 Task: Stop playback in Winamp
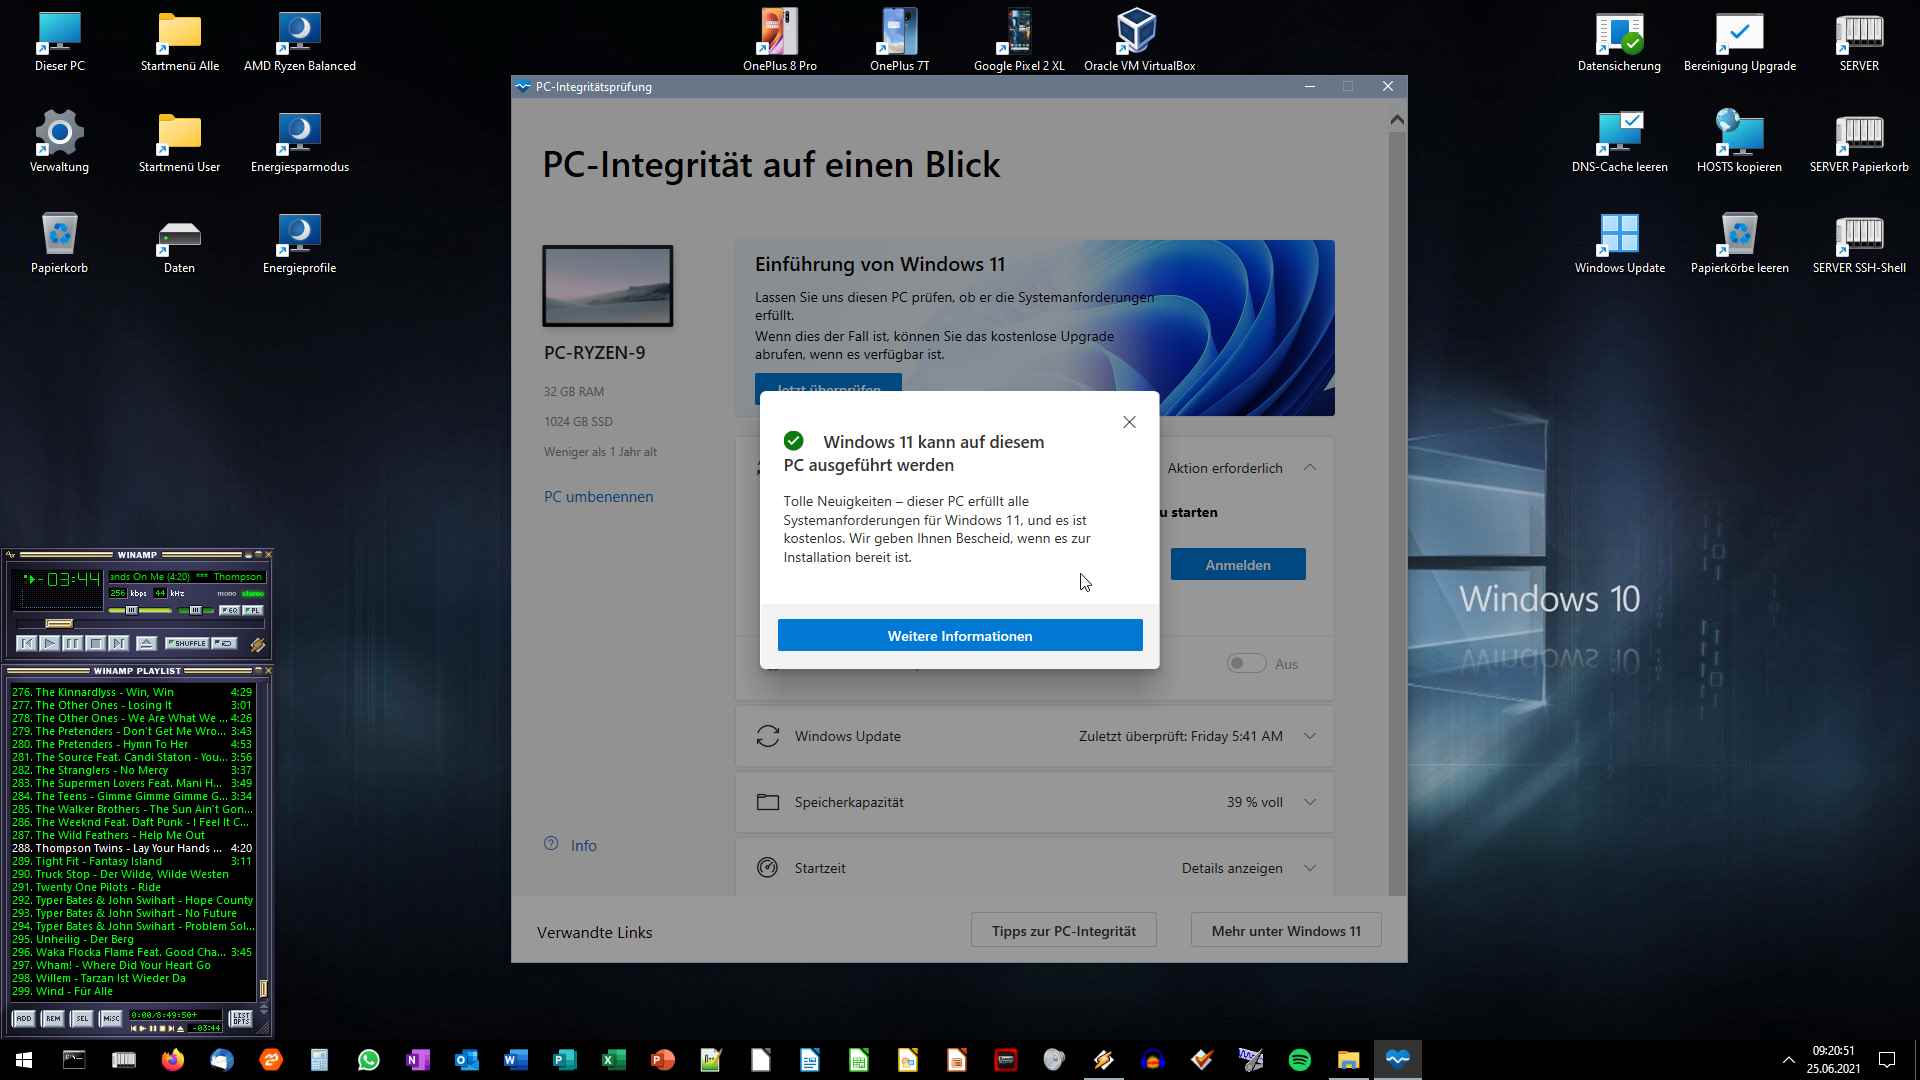coord(96,643)
